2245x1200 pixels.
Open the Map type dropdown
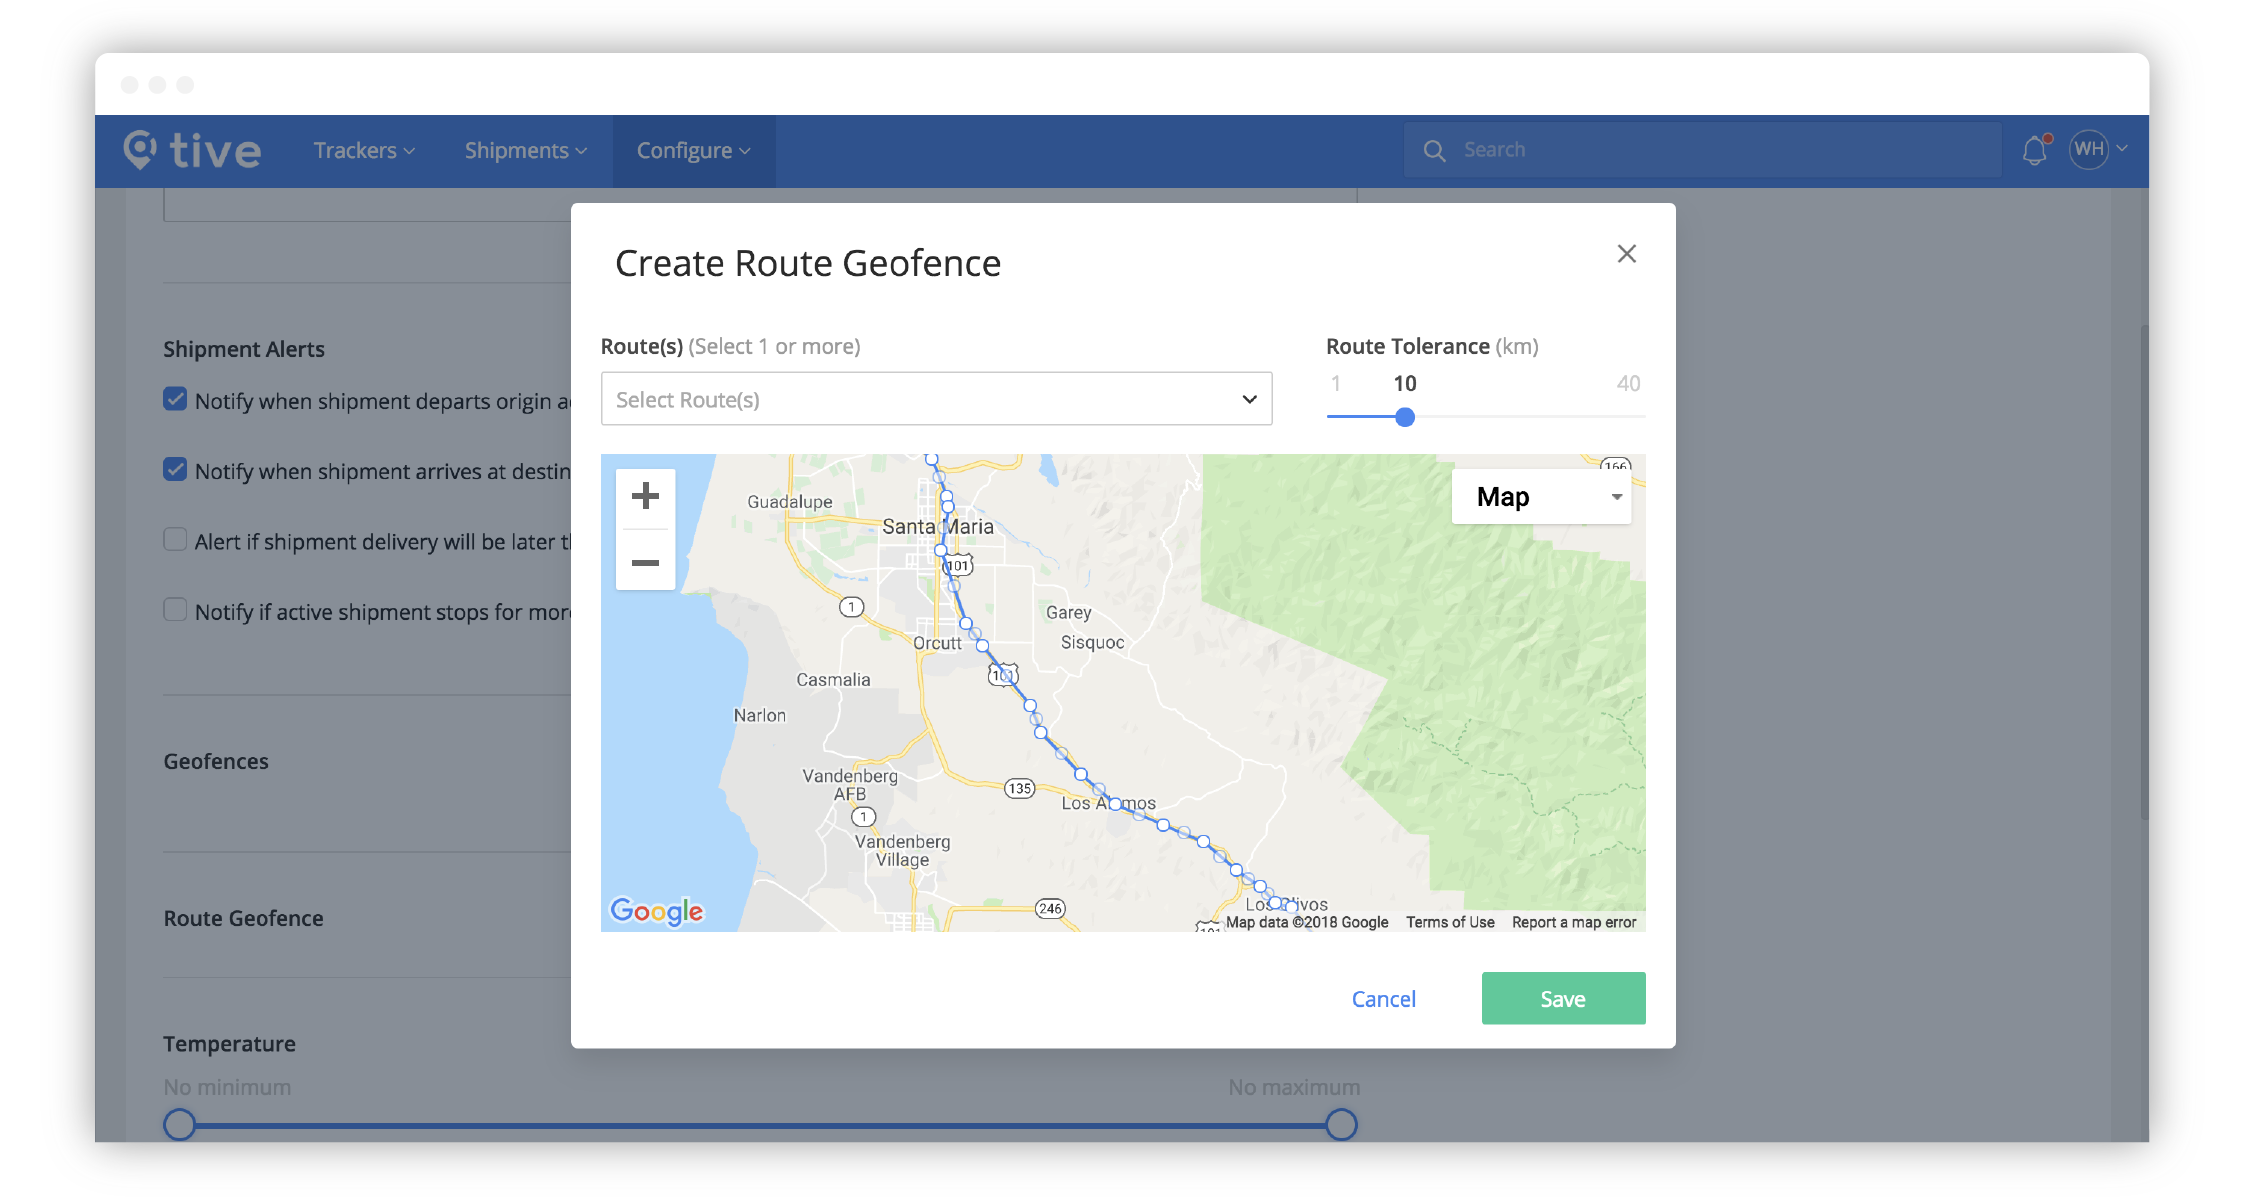pyautogui.click(x=1541, y=497)
